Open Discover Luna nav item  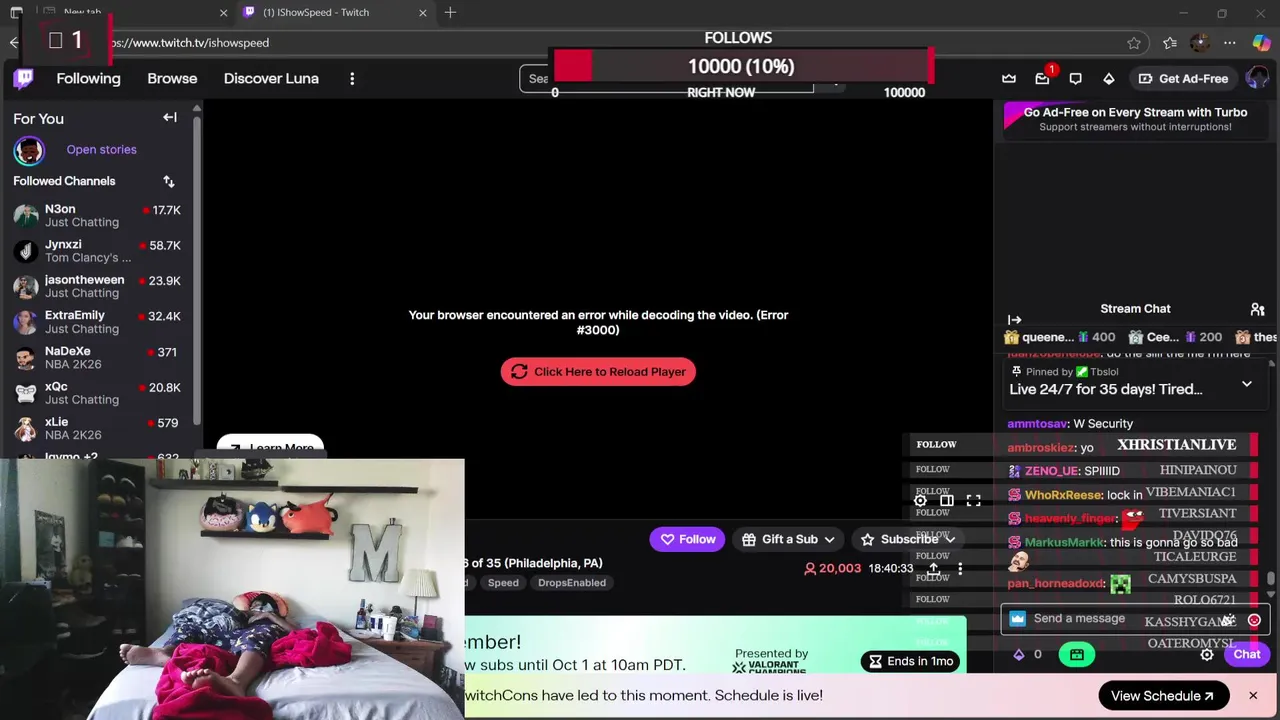pyautogui.click(x=271, y=78)
